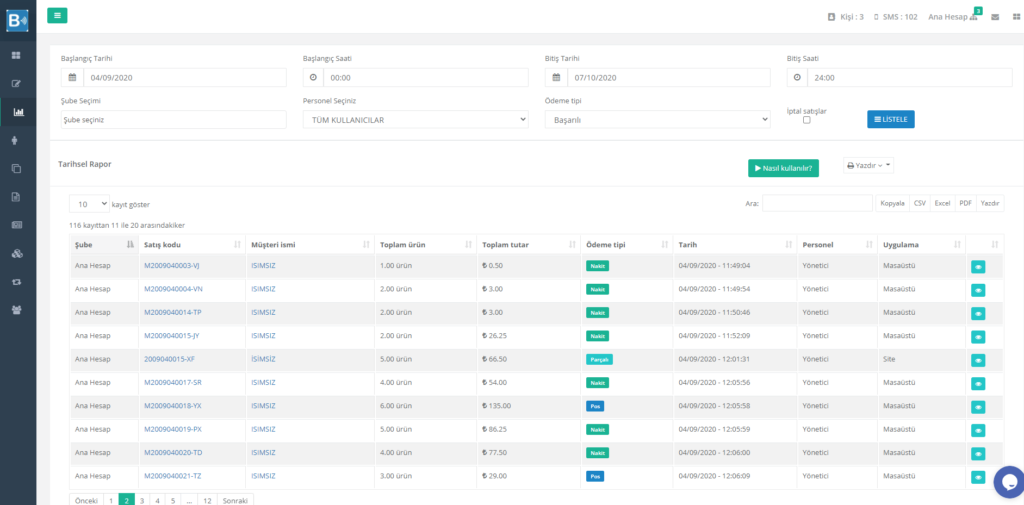
Task: Go to page 12 of results
Action: click(207, 500)
